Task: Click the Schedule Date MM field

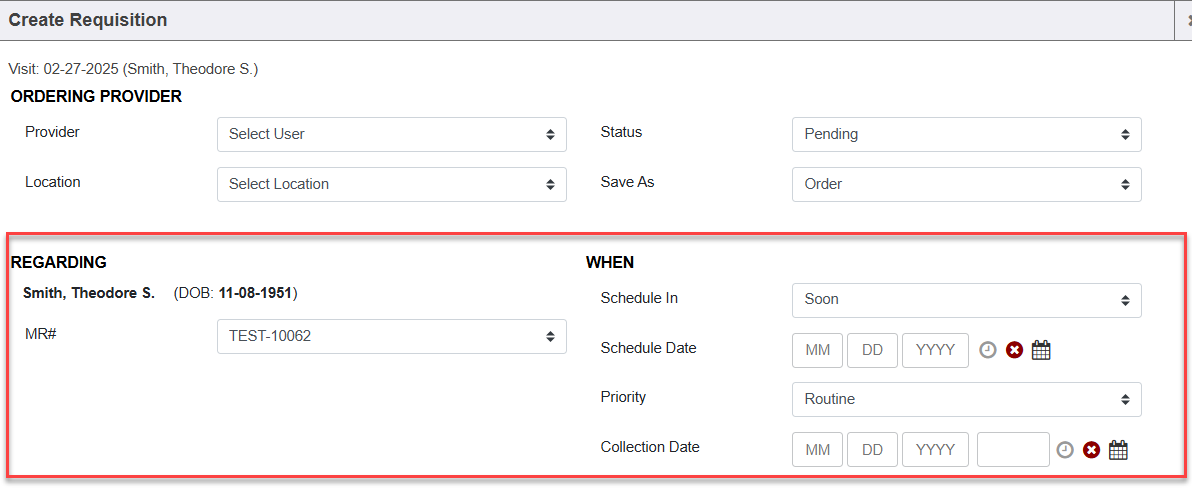Action: pos(817,350)
